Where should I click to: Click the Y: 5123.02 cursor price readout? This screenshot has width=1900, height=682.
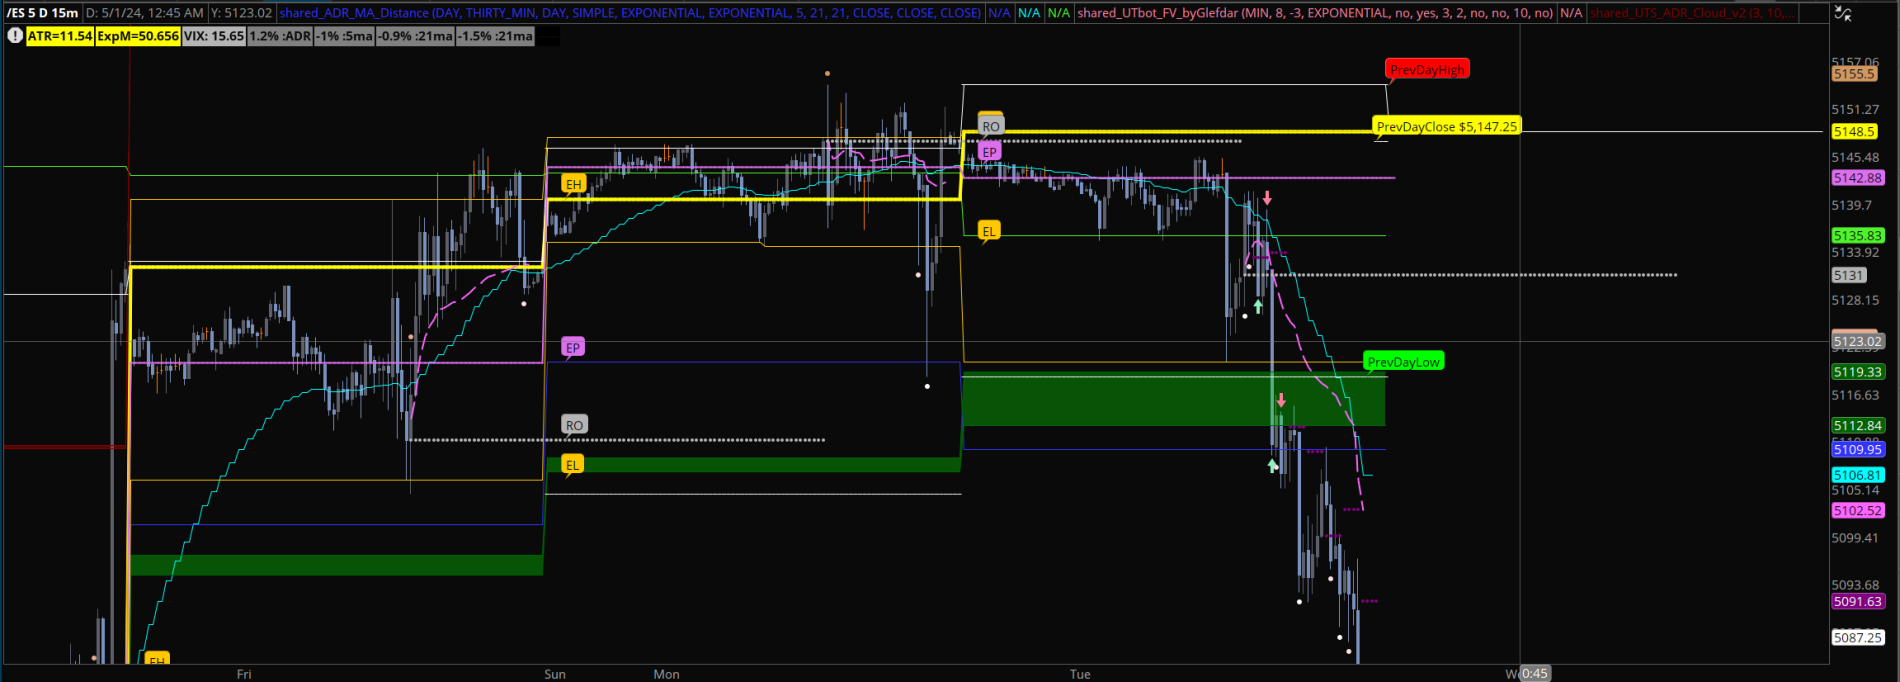pos(241,13)
